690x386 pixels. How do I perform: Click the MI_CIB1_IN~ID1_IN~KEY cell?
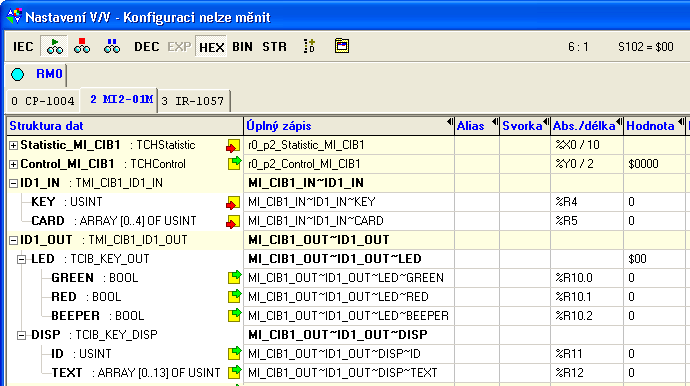click(349, 202)
